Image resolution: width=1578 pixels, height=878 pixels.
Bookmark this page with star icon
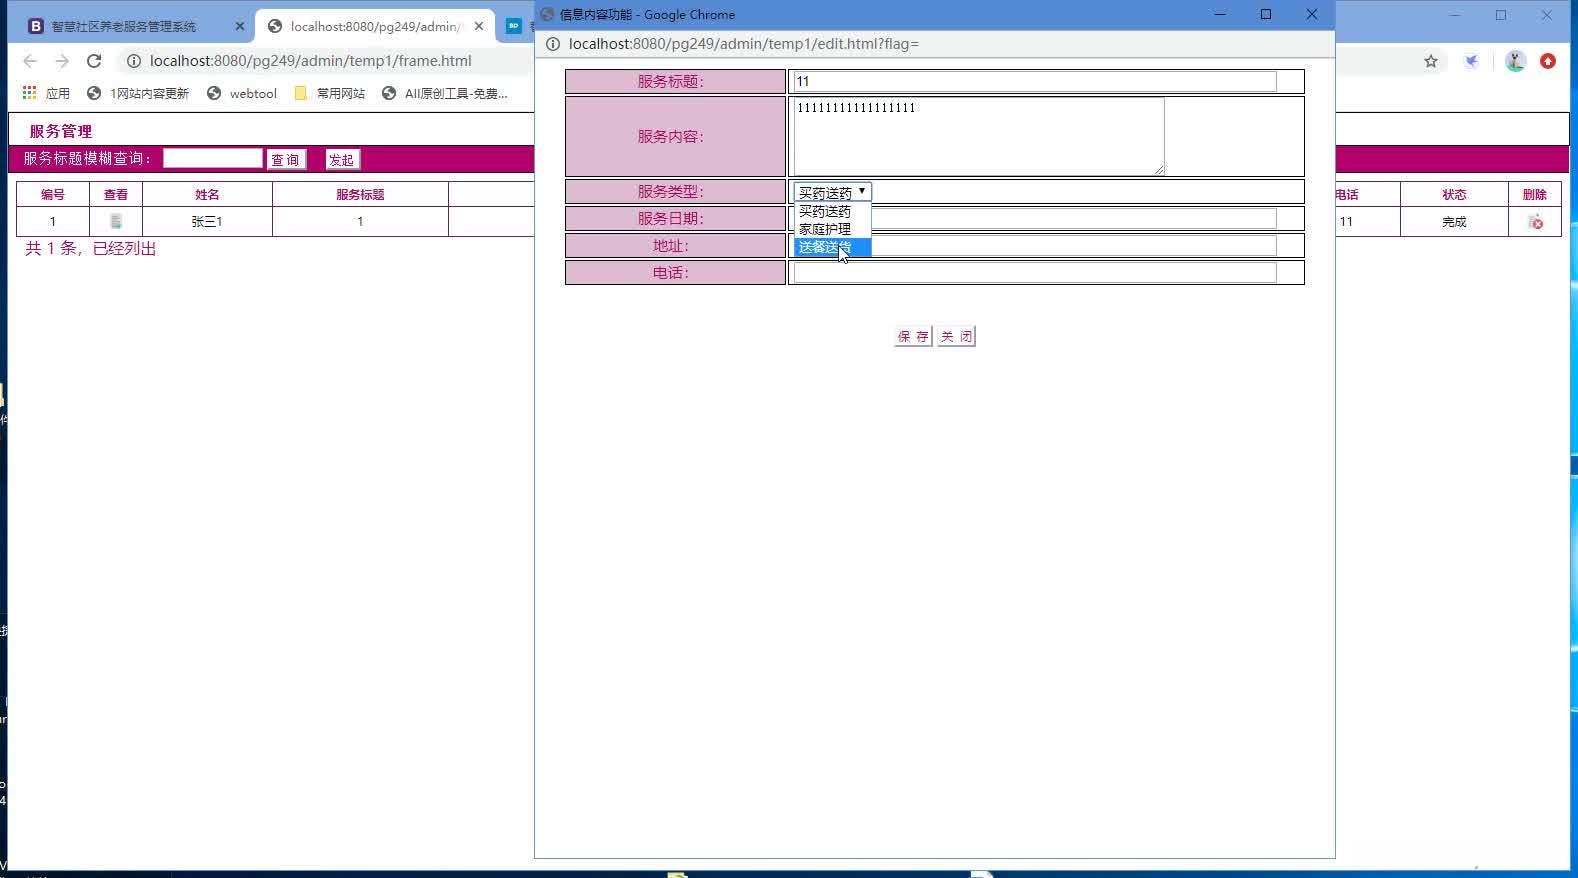(1431, 61)
